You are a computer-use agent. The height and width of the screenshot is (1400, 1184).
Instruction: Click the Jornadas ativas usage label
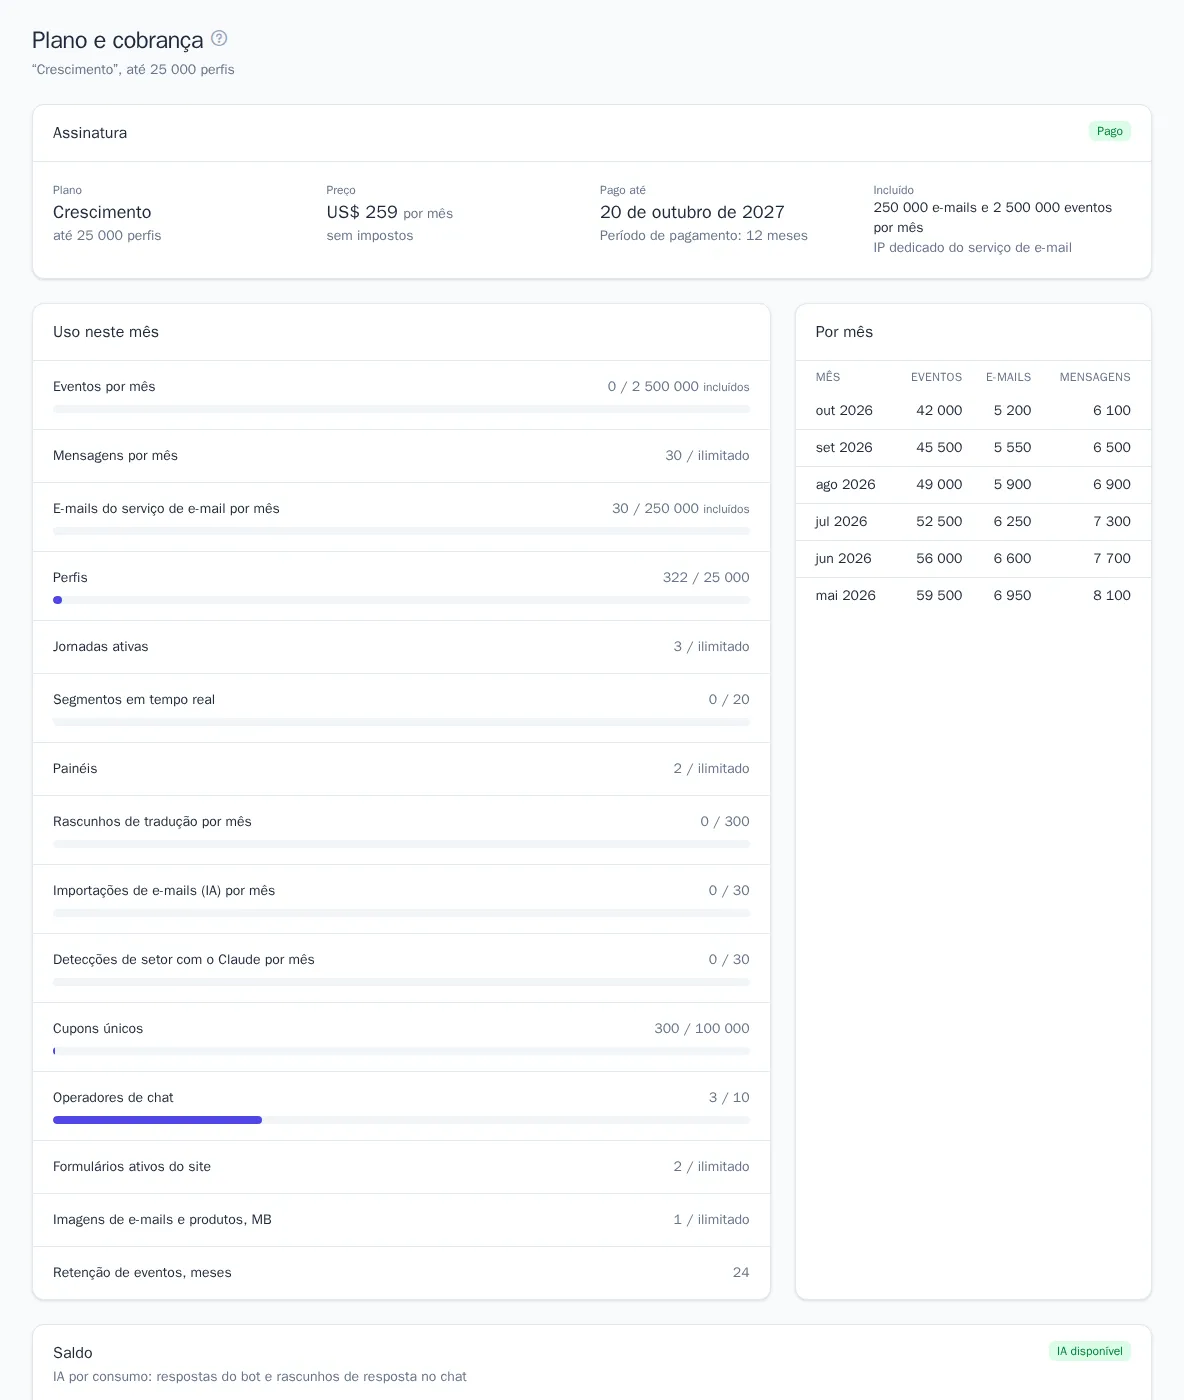click(x=100, y=647)
